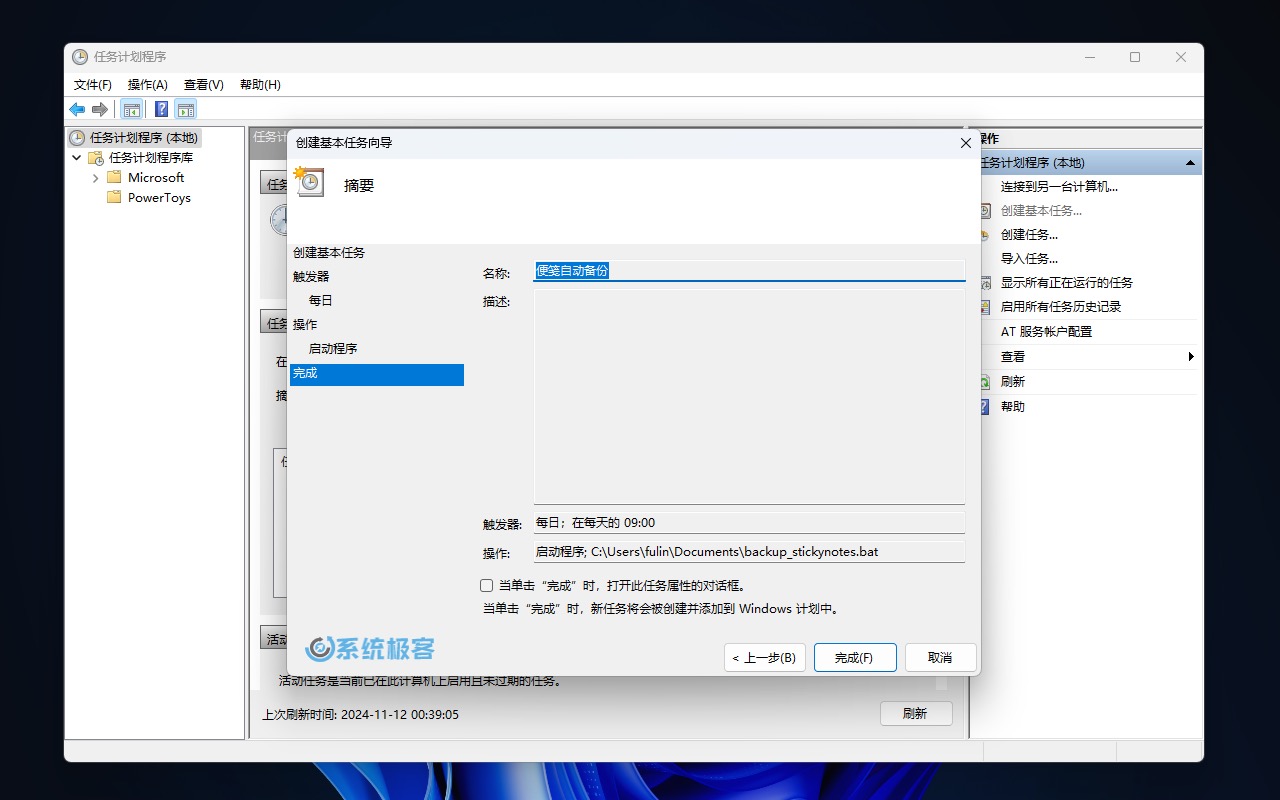Image resolution: width=1280 pixels, height=800 pixels.
Task: Click the icon beside 启用所有任务历史记录
Action: [984, 307]
